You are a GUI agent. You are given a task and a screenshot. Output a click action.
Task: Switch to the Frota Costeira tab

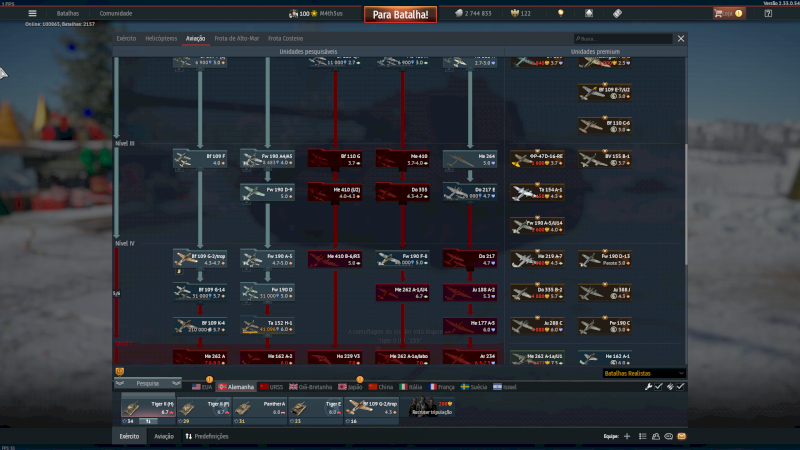tap(286, 38)
